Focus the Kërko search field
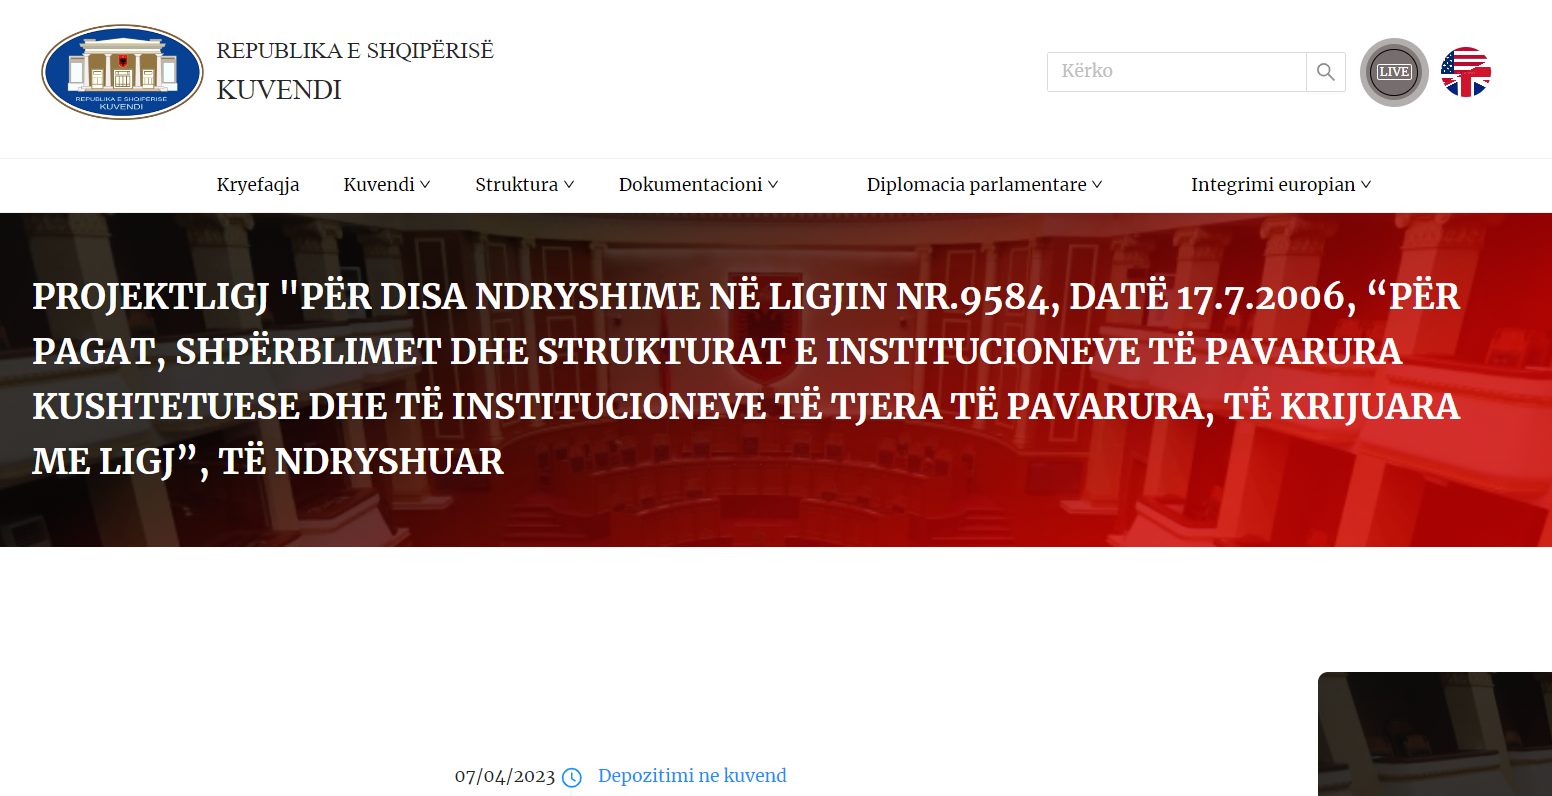Image resolution: width=1552 pixels, height=796 pixels. 1177,72
